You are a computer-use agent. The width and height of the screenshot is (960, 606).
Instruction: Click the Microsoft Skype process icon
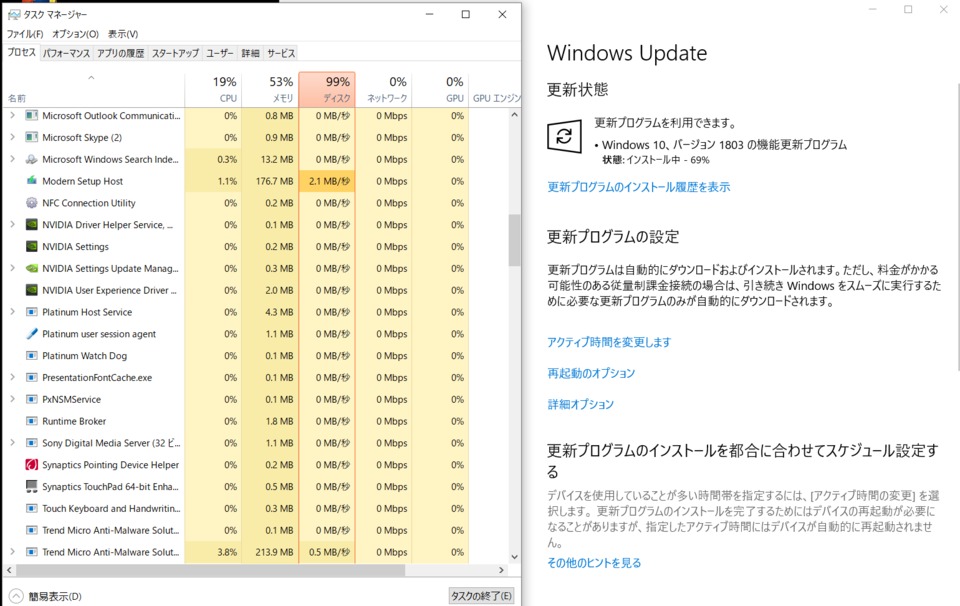(x=32, y=138)
